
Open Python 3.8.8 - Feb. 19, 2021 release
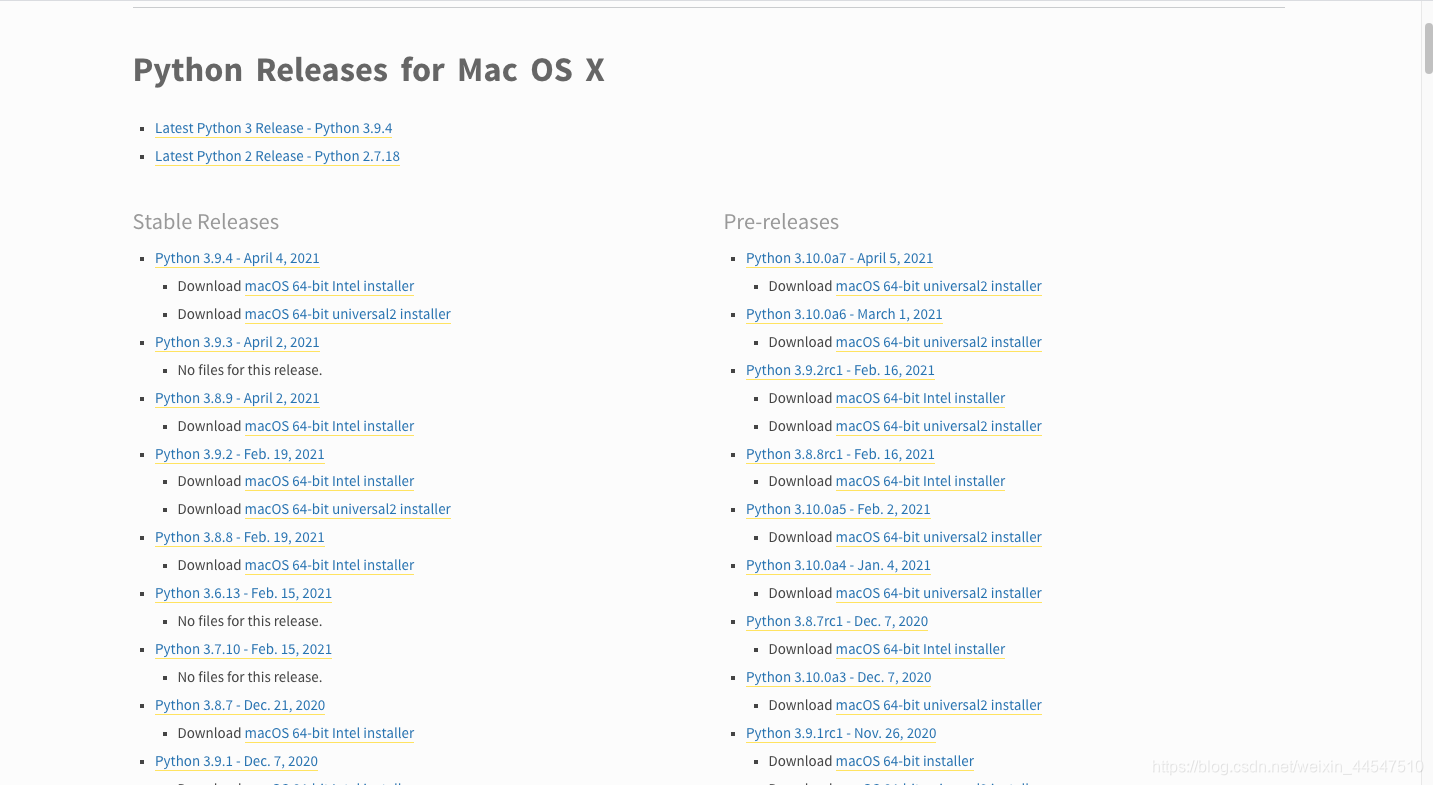click(240, 537)
